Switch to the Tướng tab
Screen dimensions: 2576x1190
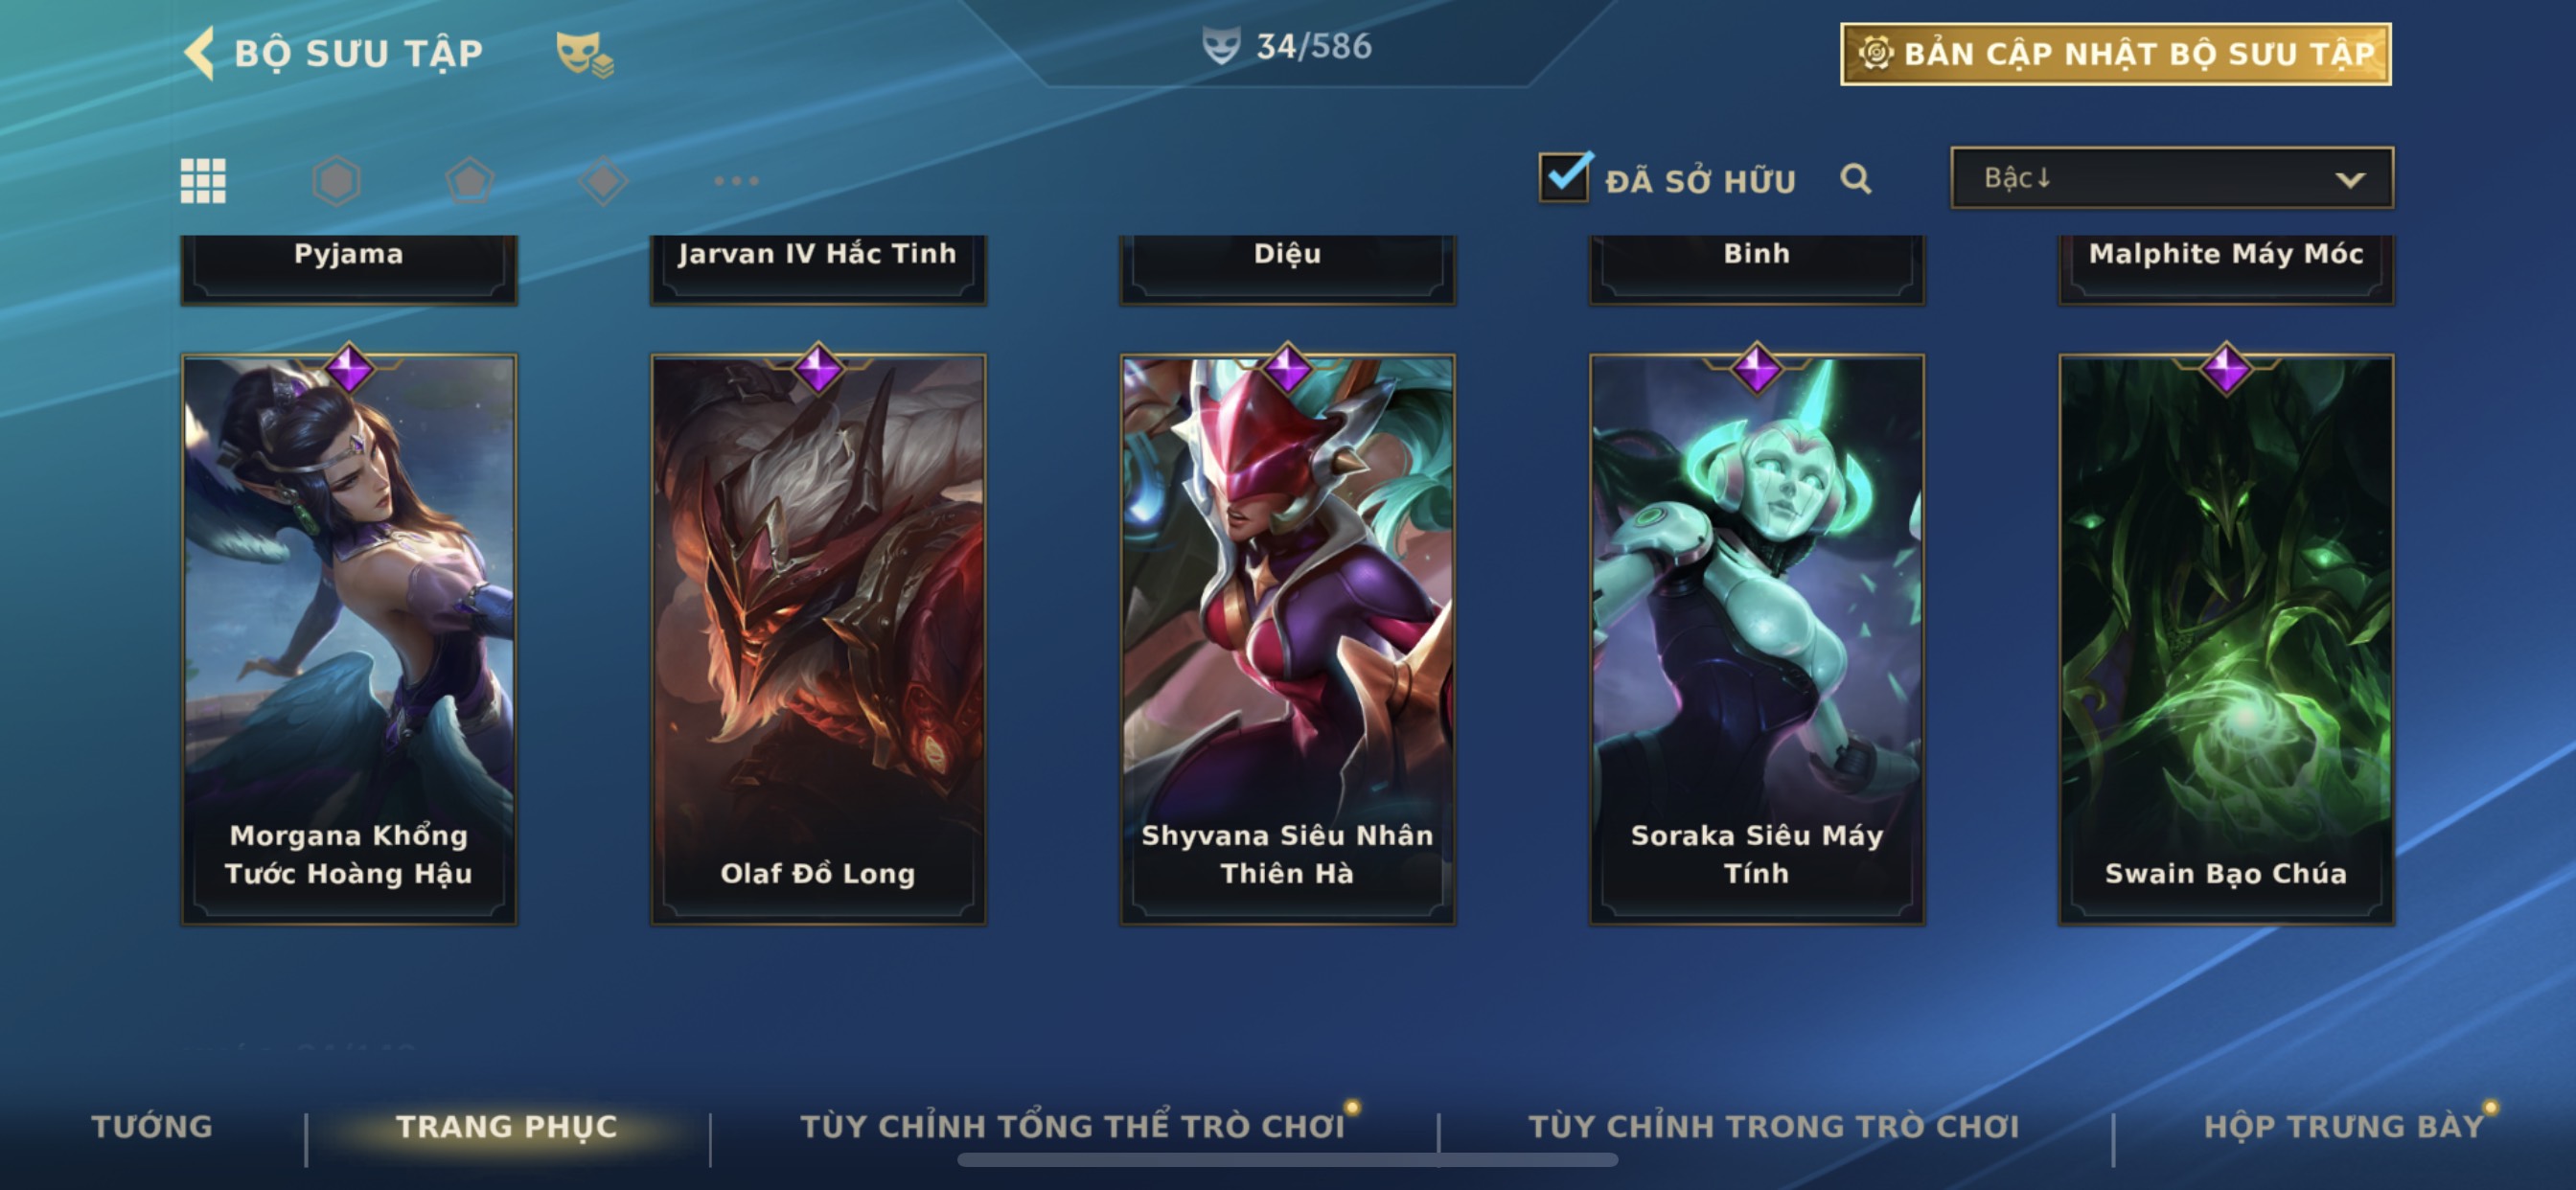tap(152, 1126)
